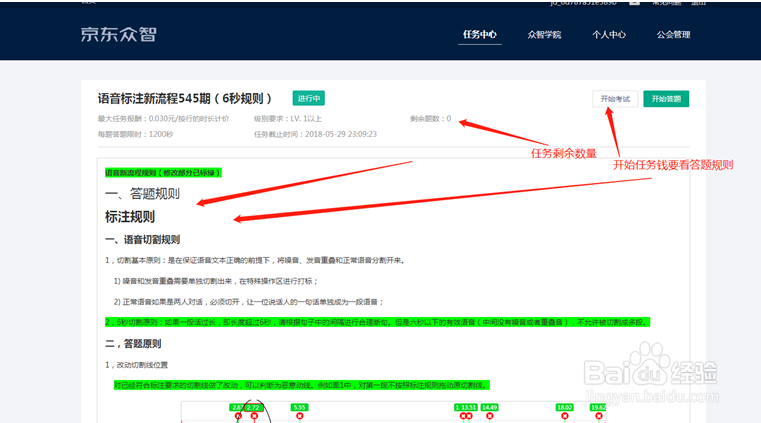Click the 标注规则 heading
The image size is (761, 423).
point(130,217)
